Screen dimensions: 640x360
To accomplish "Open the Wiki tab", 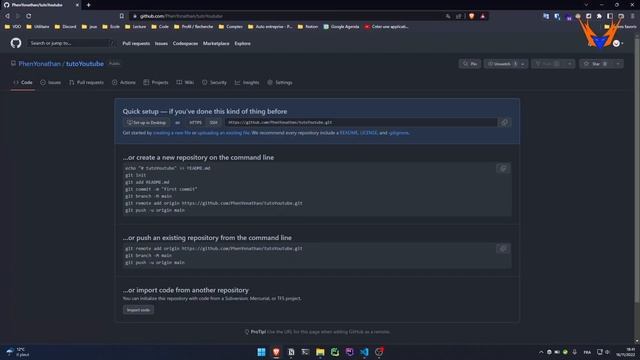I will pos(185,82).
